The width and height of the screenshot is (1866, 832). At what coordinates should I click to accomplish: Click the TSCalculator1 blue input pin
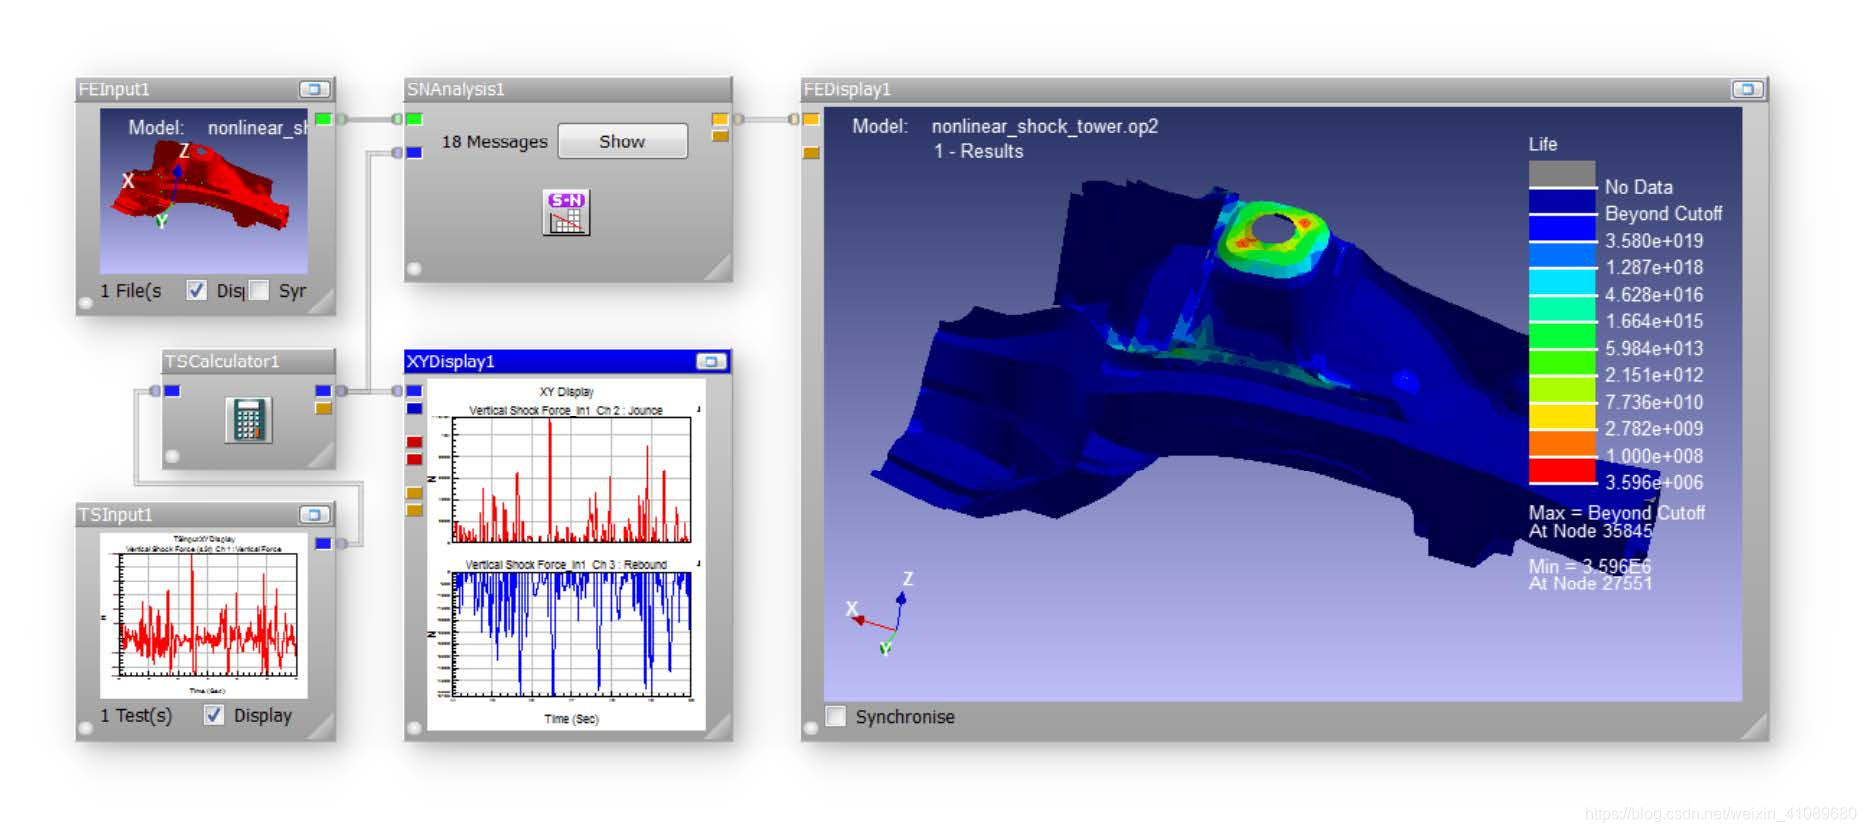click(x=172, y=391)
